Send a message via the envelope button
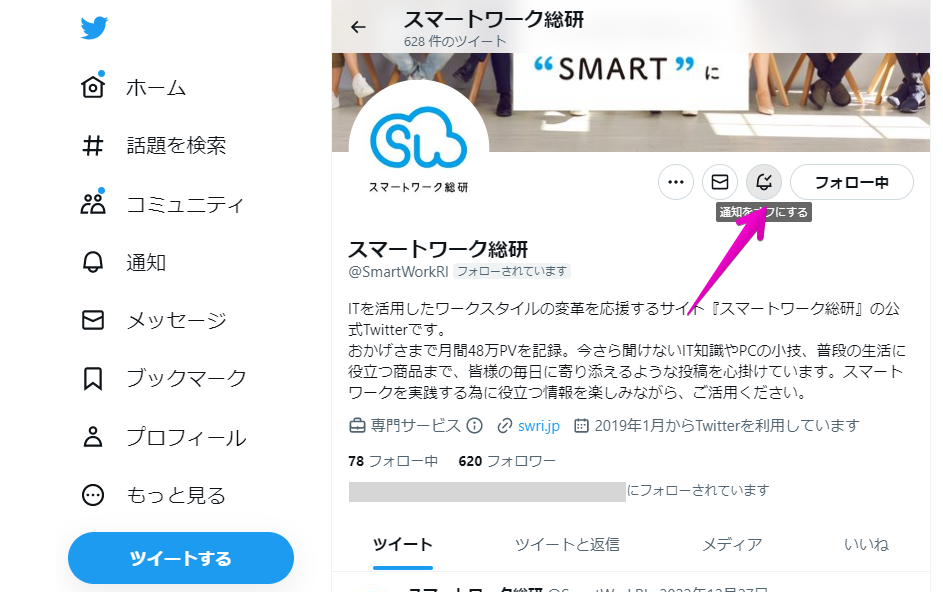 coord(720,182)
